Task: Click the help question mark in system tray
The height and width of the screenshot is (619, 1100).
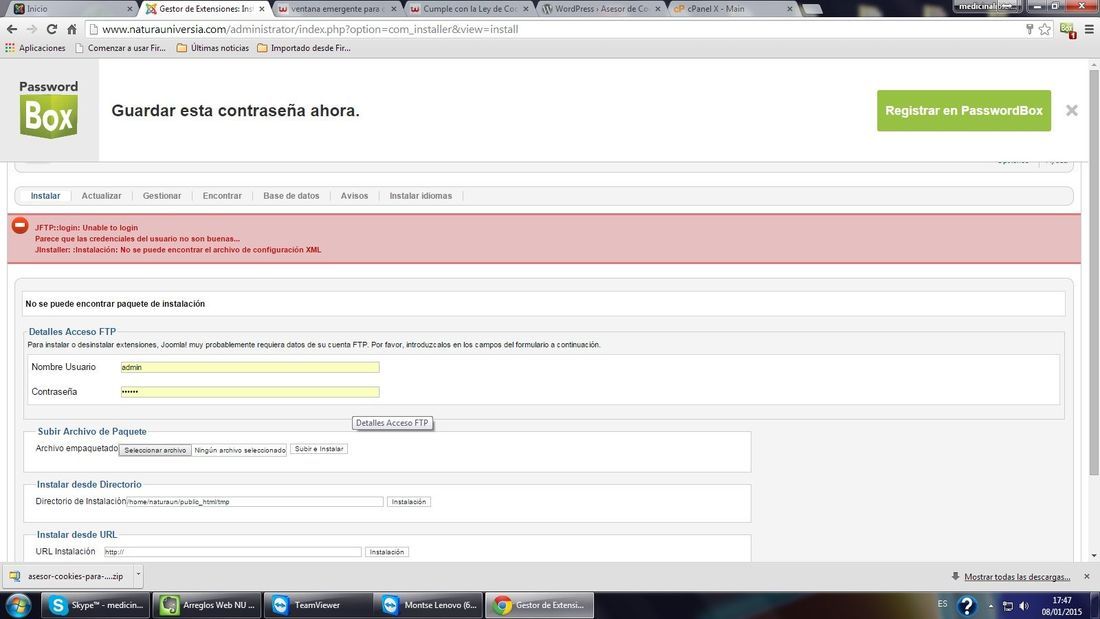Action: point(967,606)
